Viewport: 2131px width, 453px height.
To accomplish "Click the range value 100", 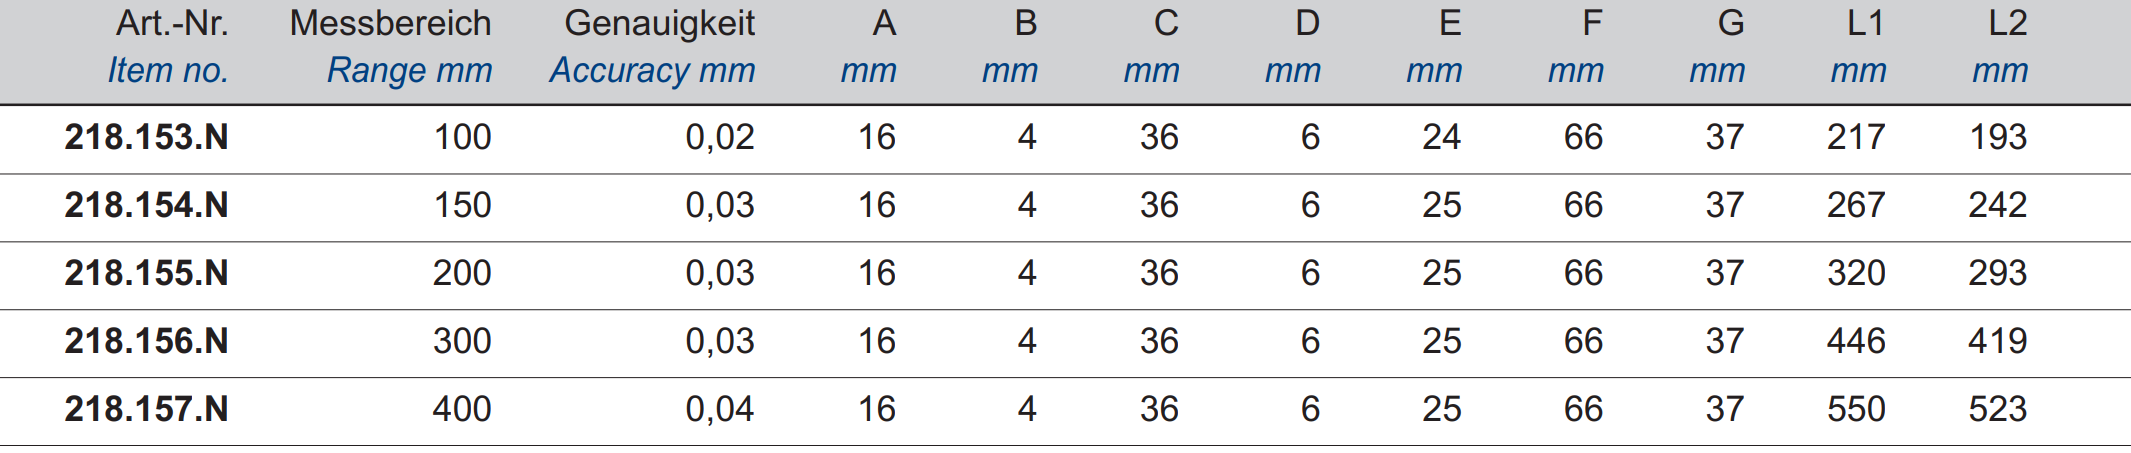I will coord(462,137).
